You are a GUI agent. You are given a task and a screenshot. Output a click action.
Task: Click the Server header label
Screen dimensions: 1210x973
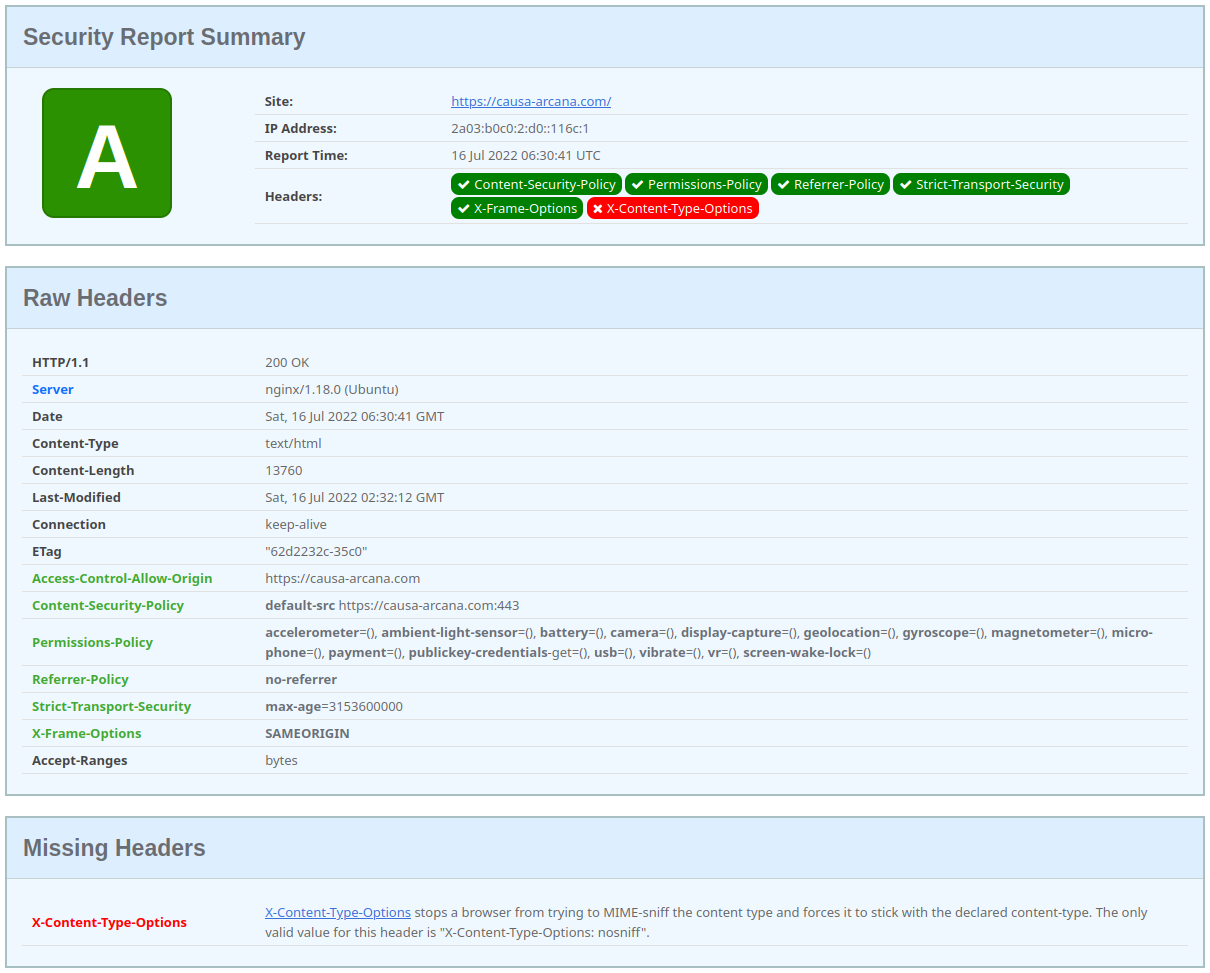click(53, 389)
